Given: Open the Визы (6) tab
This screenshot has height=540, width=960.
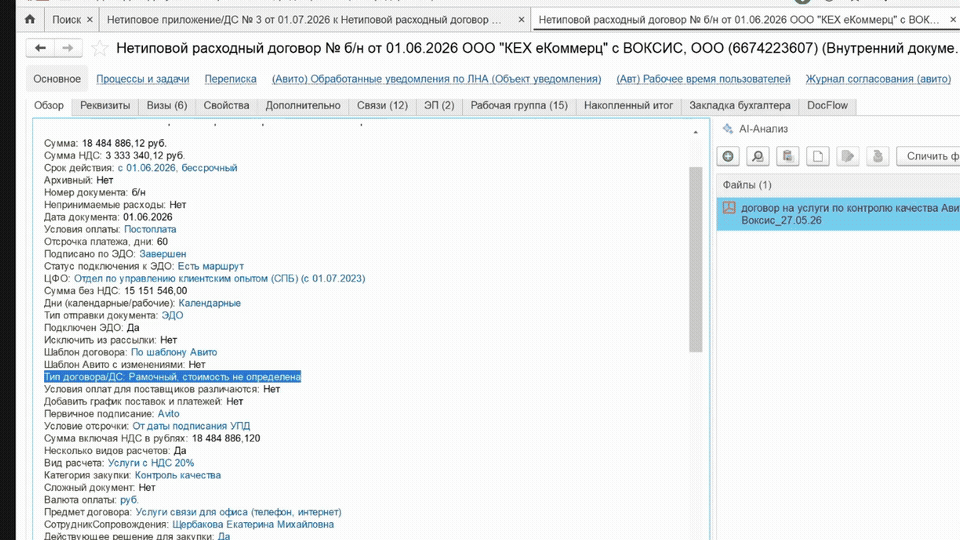Looking at the screenshot, I should click(167, 105).
